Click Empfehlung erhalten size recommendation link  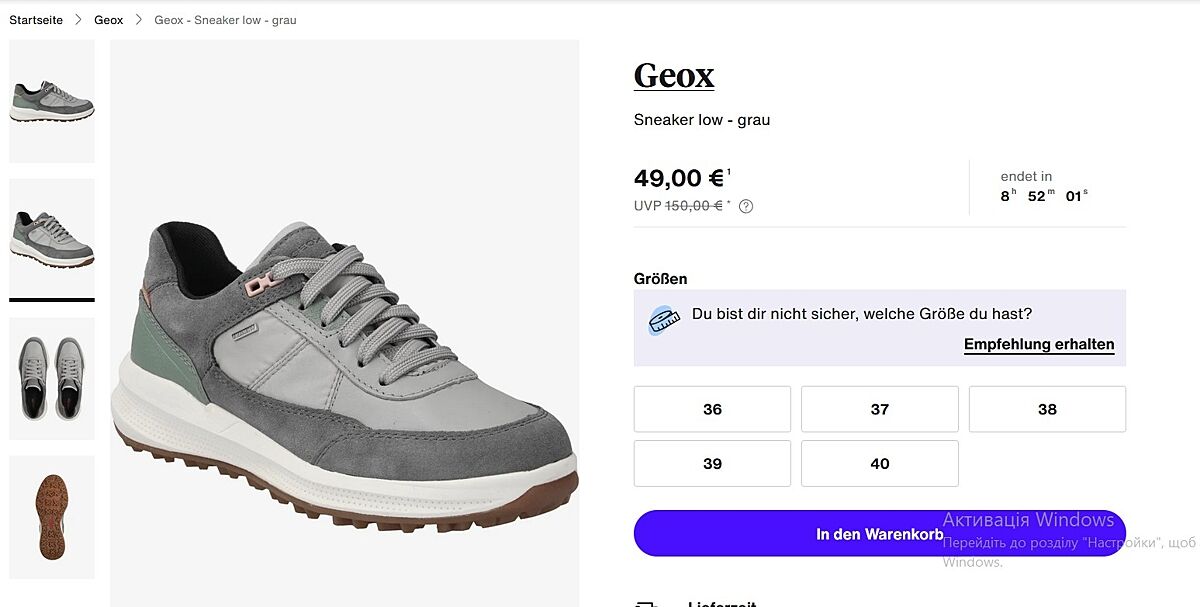1039,344
